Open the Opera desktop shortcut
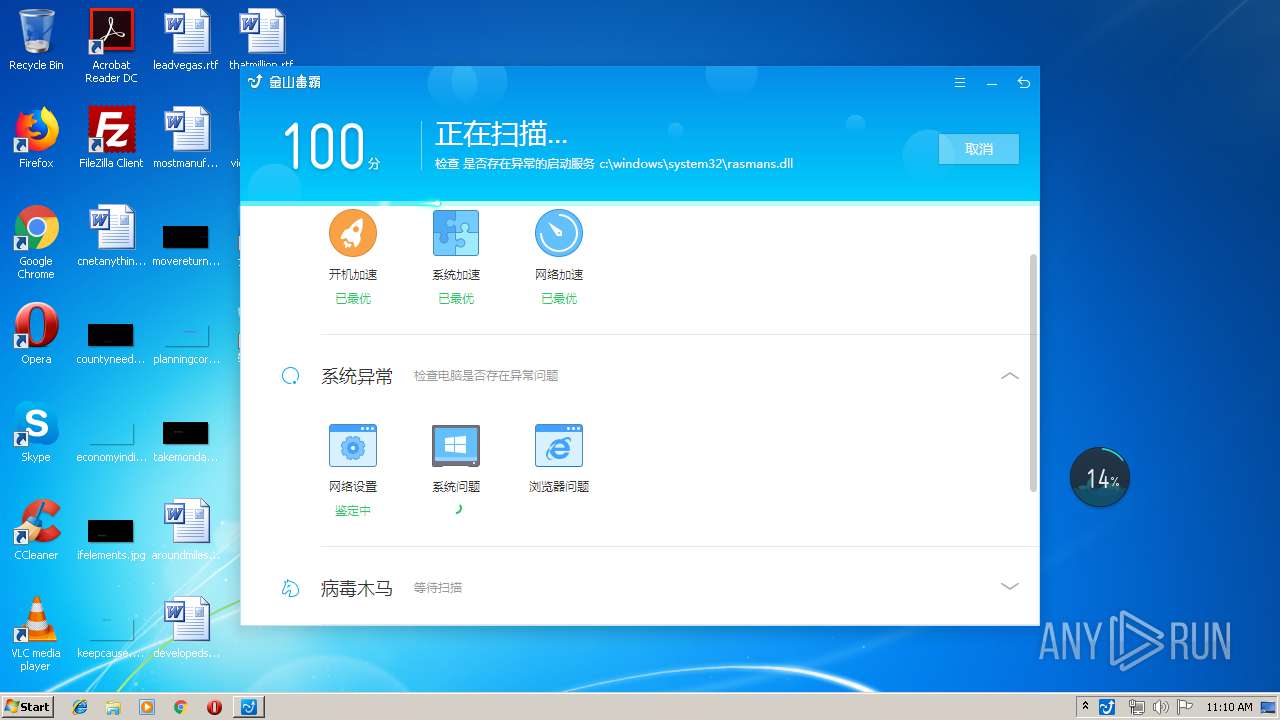Viewport: 1280px width, 720px height. [x=36, y=334]
